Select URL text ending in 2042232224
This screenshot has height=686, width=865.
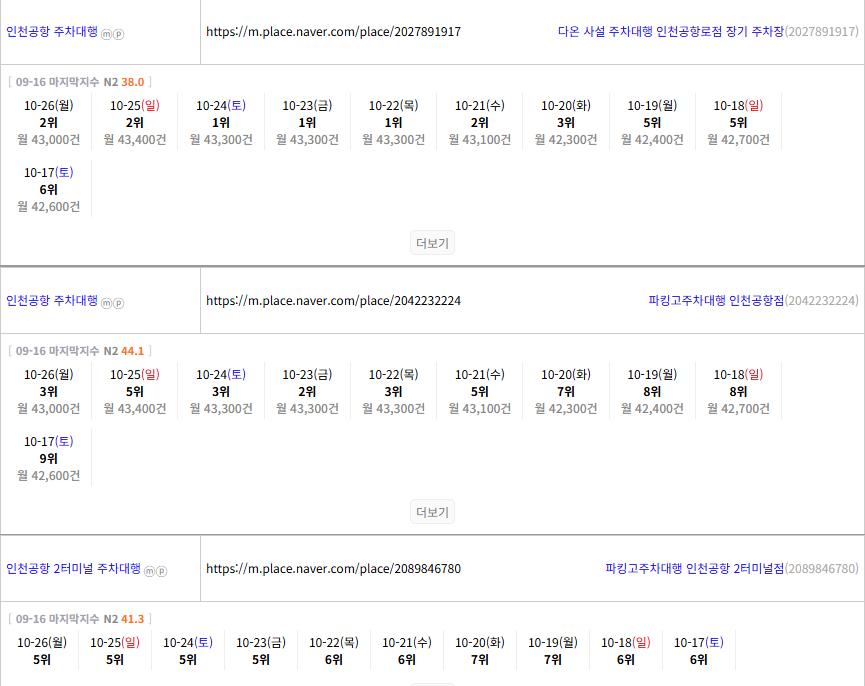333,301
